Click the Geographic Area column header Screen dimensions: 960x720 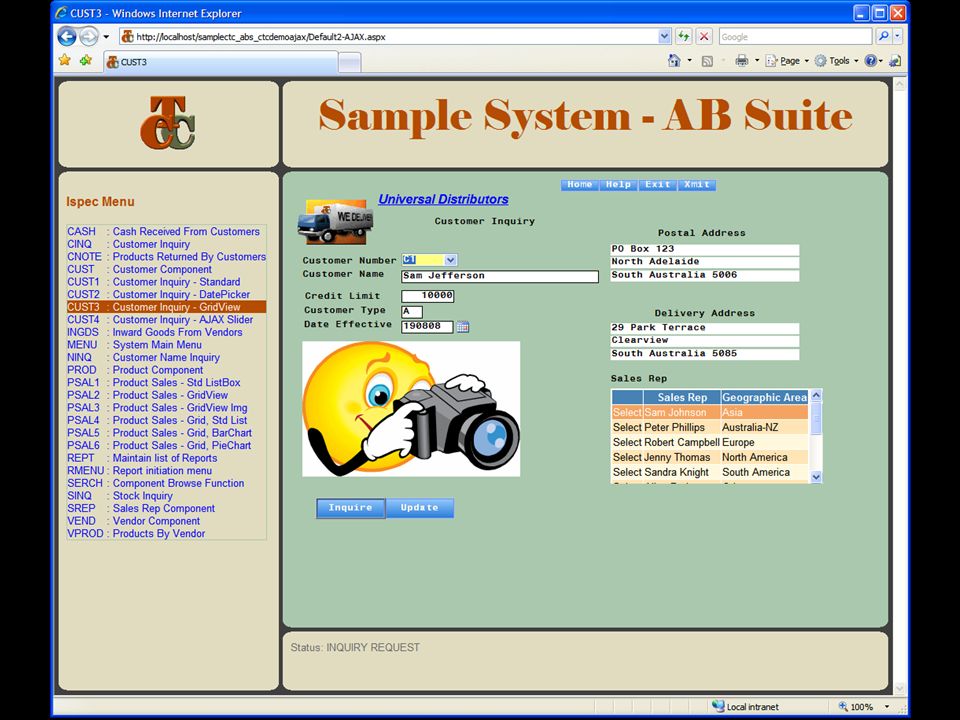click(765, 397)
